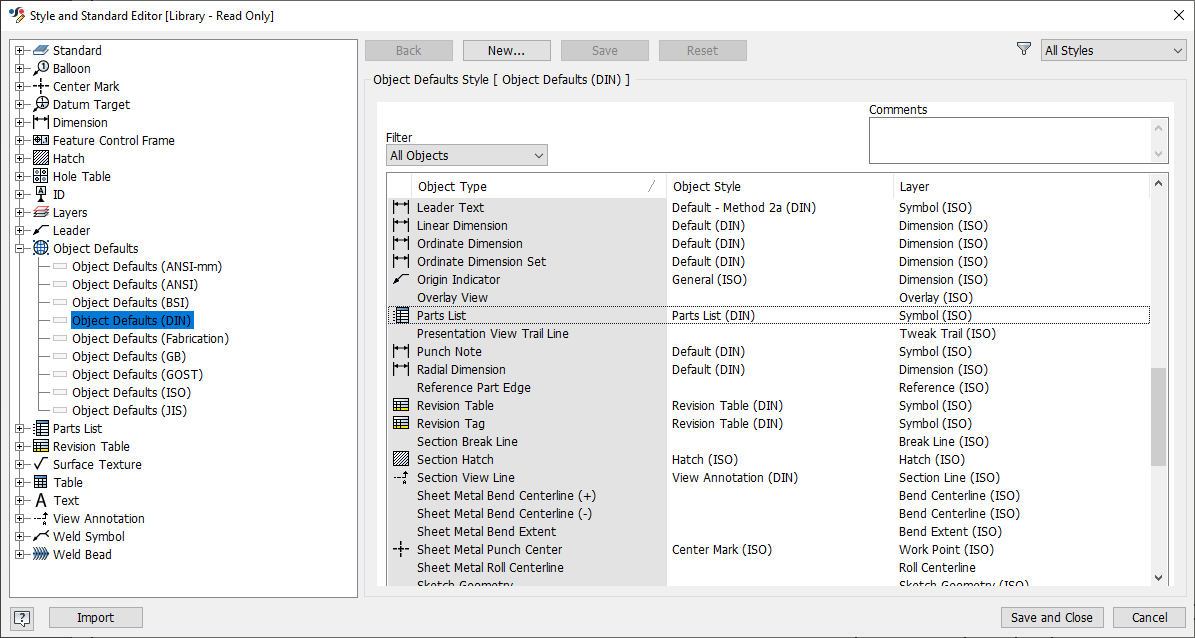The height and width of the screenshot is (638, 1195).
Task: Click the Origin Indicator row icon
Action: point(401,280)
